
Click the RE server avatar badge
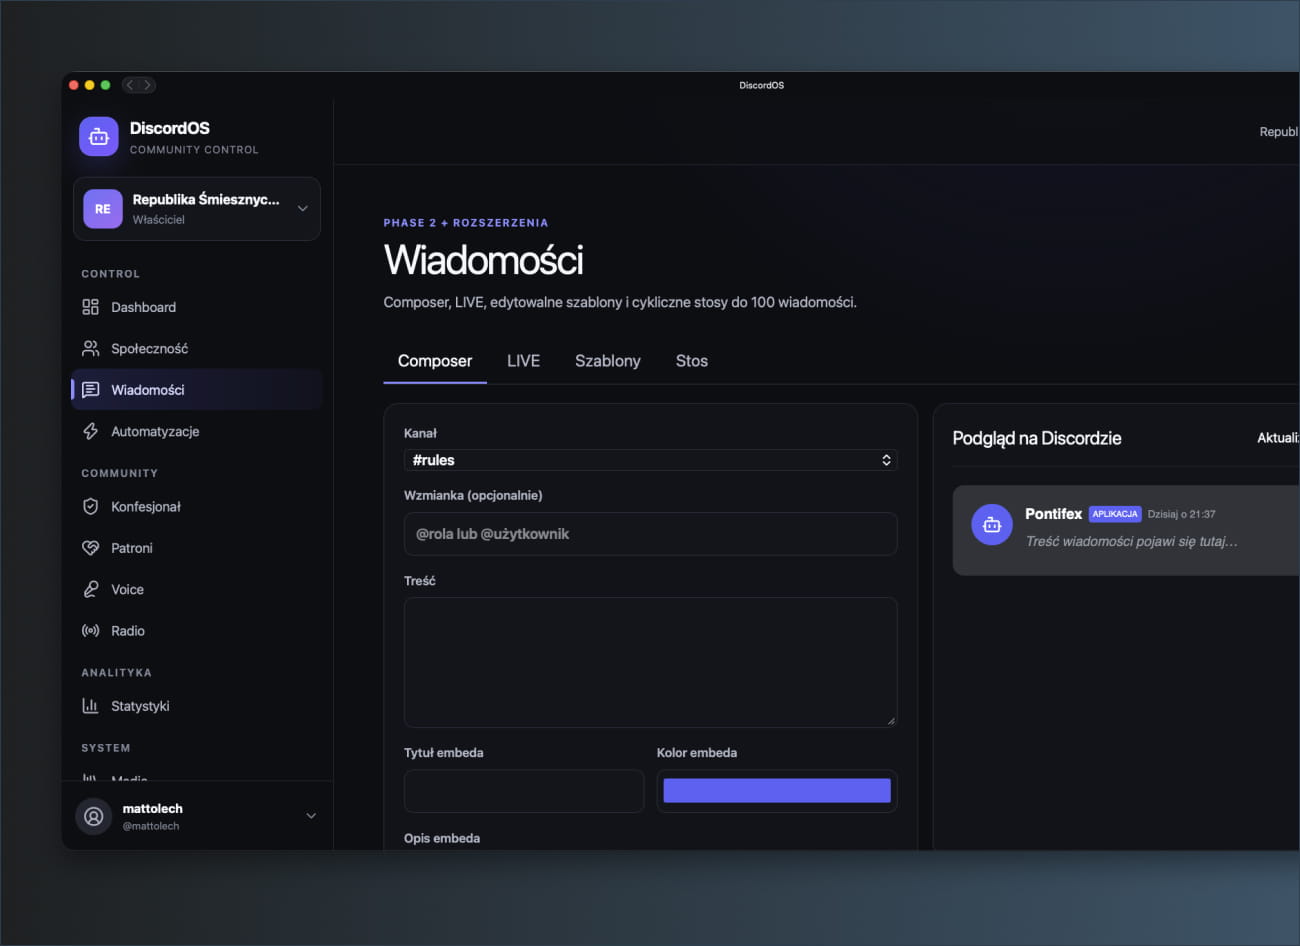[x=103, y=209]
